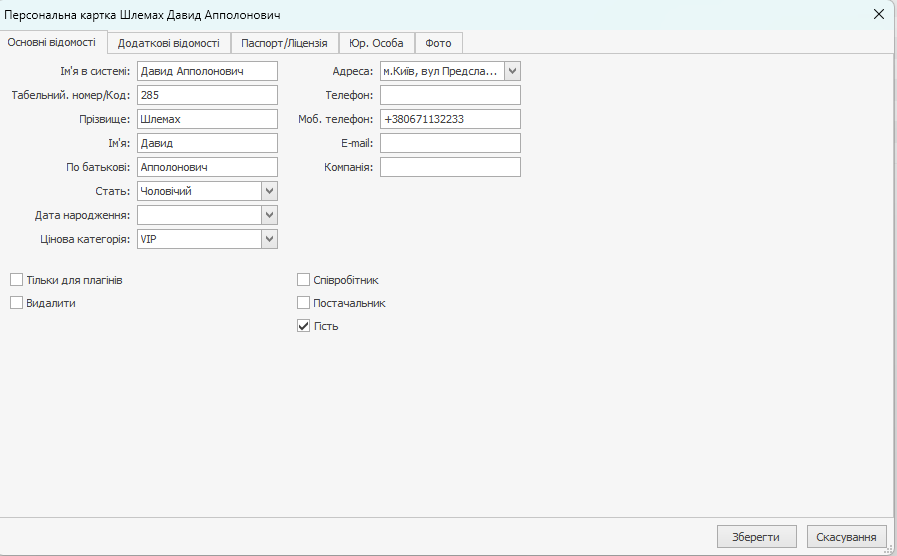Click the Моб. телефон field
Viewport: 897px width, 556px height.
pyautogui.click(x=450, y=119)
